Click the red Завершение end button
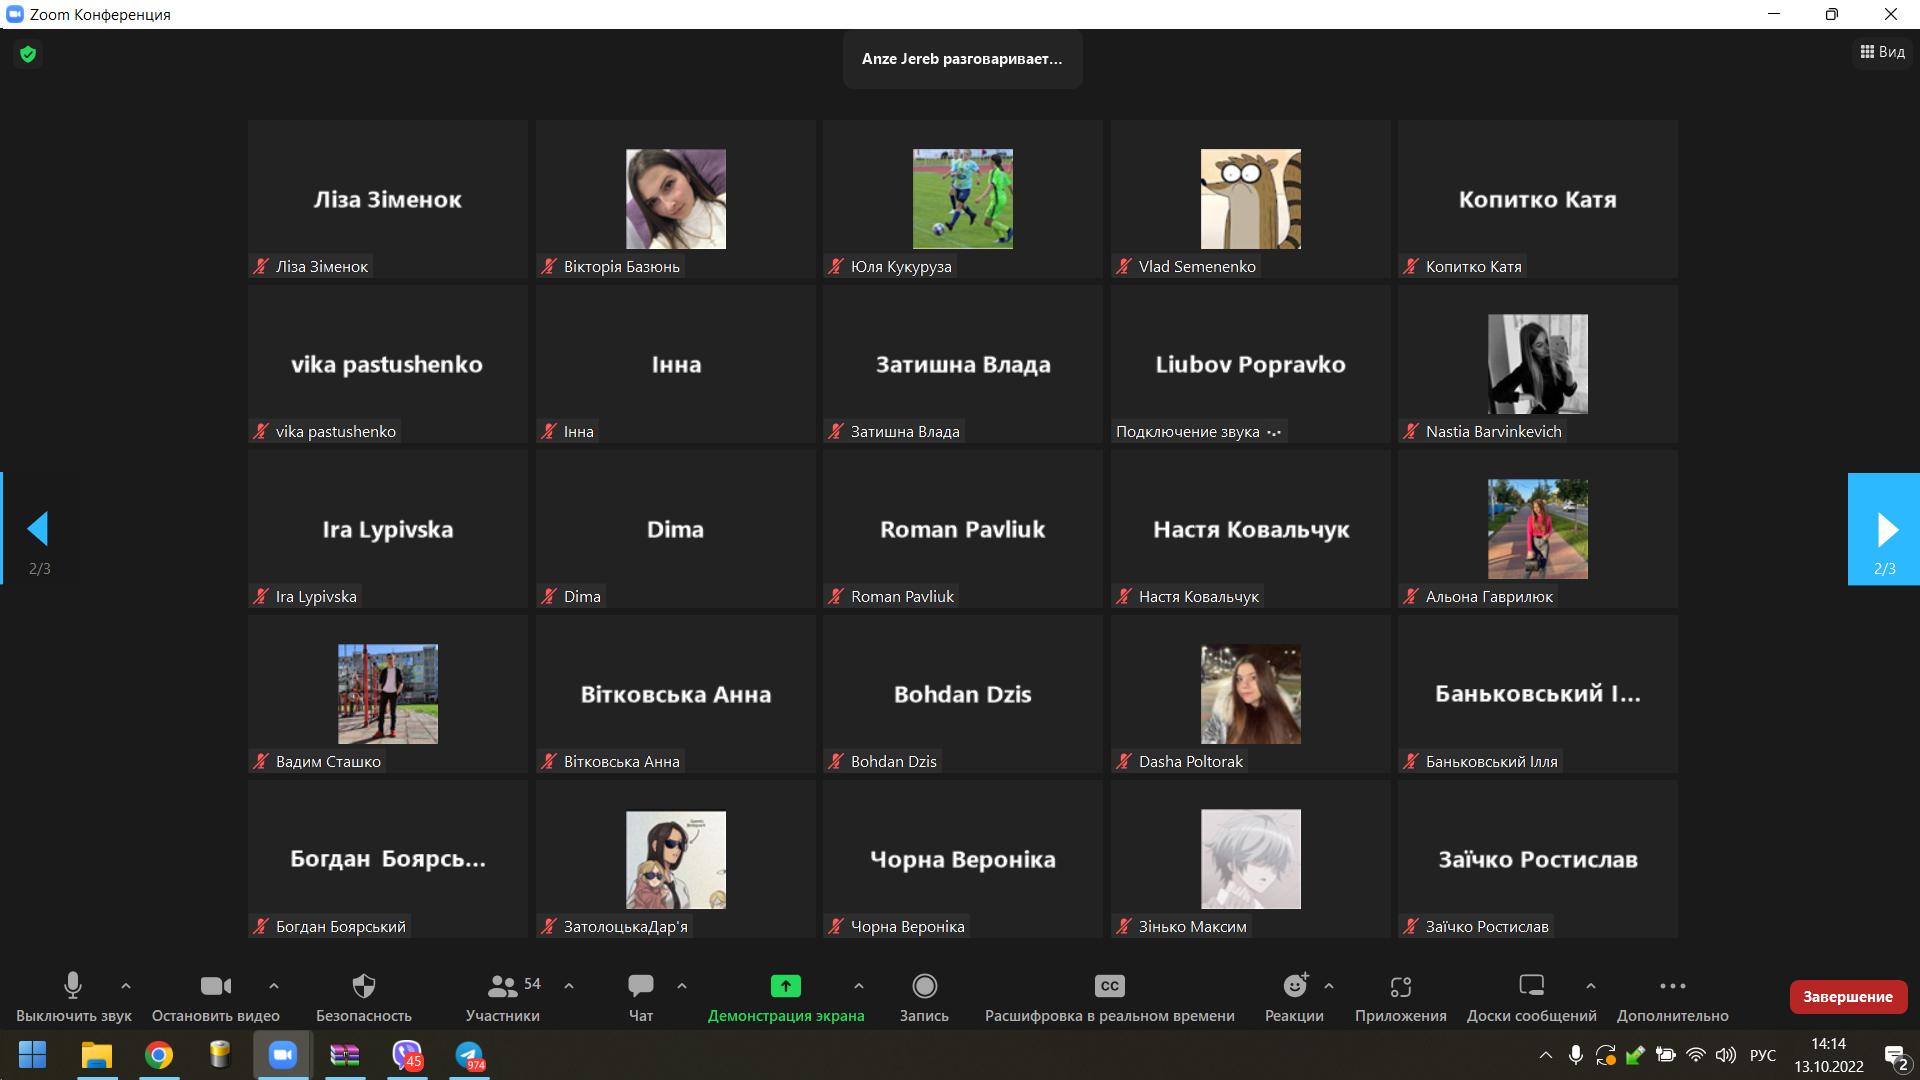1920x1080 pixels. [x=1847, y=996]
